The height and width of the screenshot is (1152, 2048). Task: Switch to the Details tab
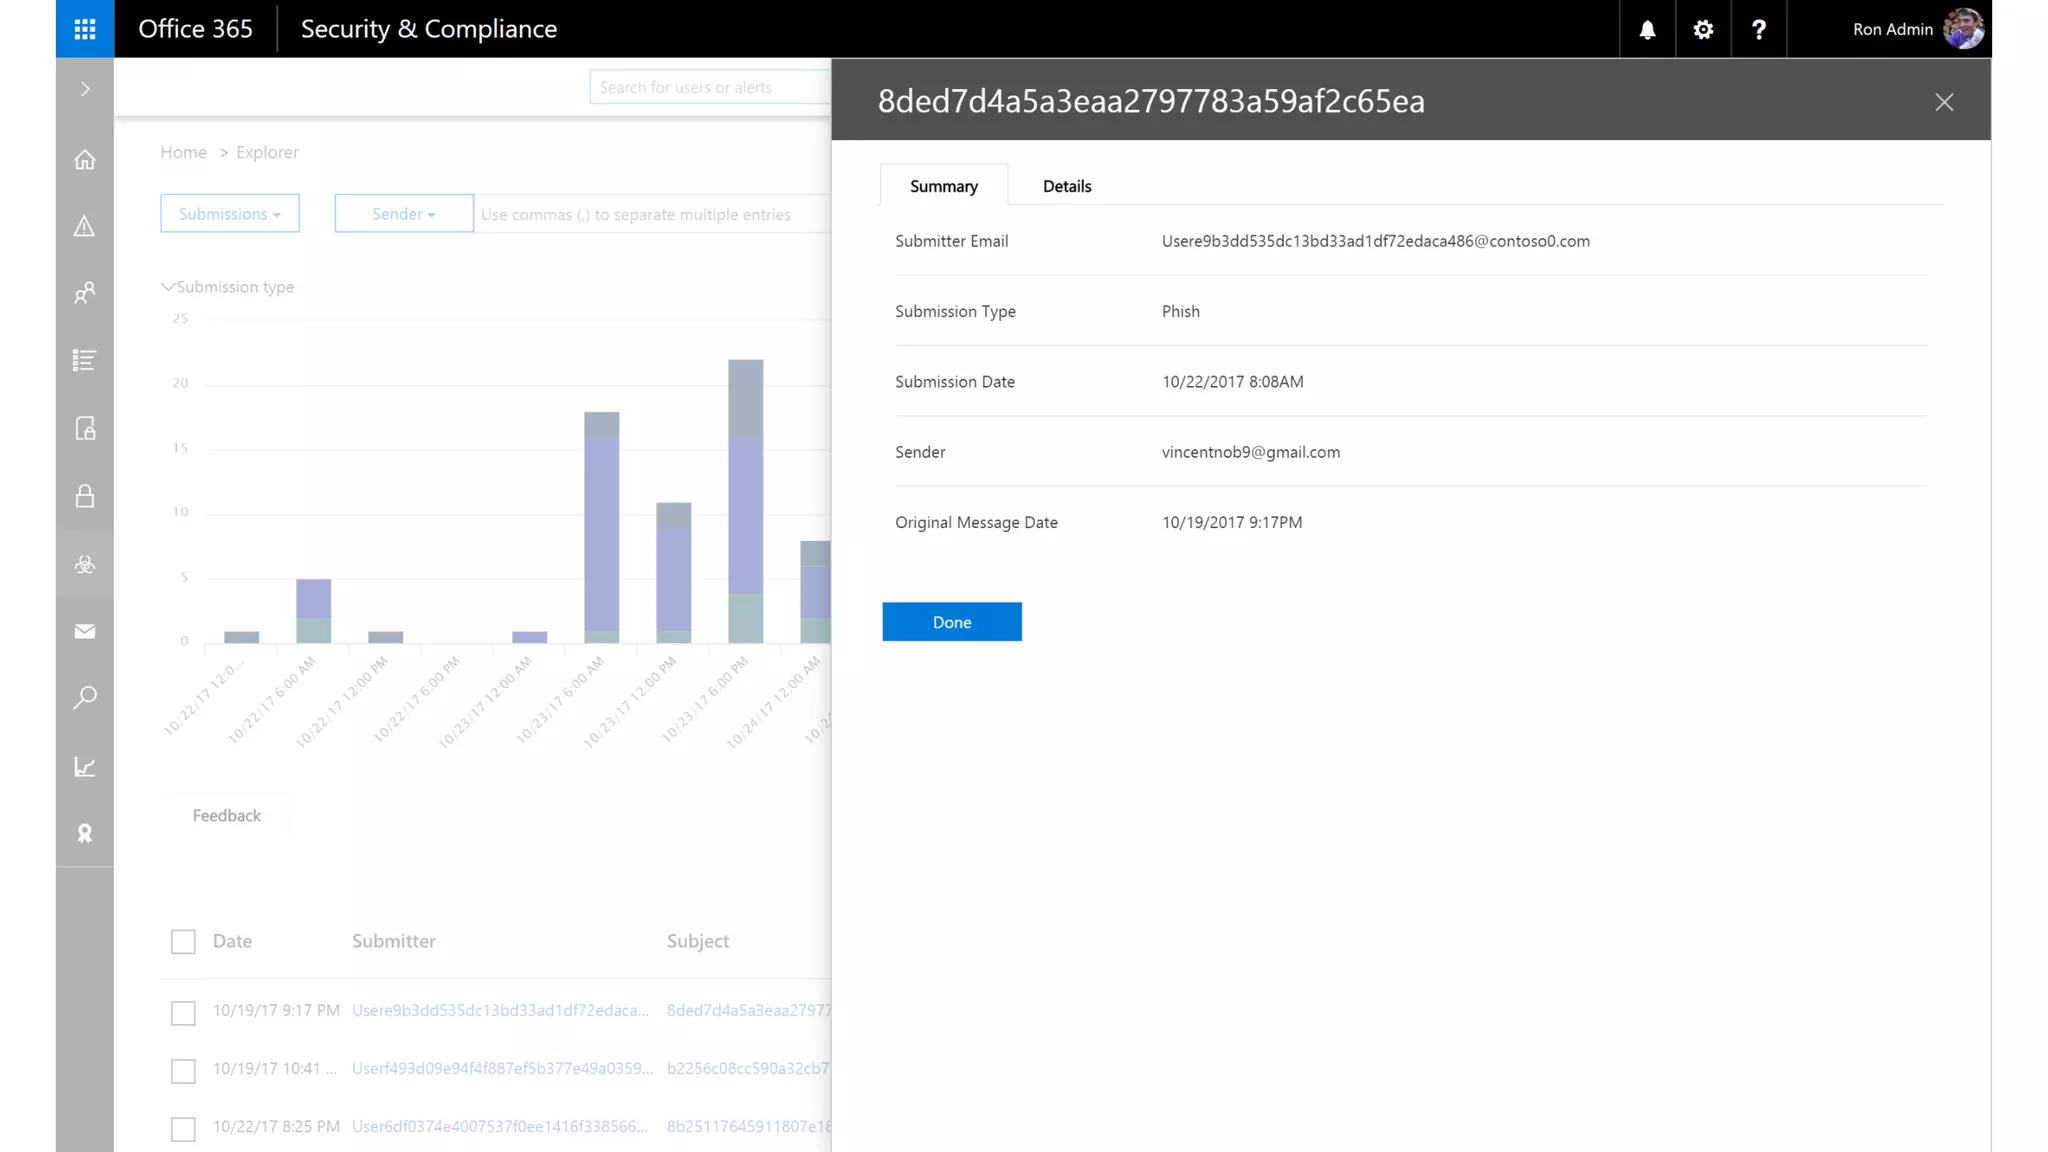(1066, 186)
